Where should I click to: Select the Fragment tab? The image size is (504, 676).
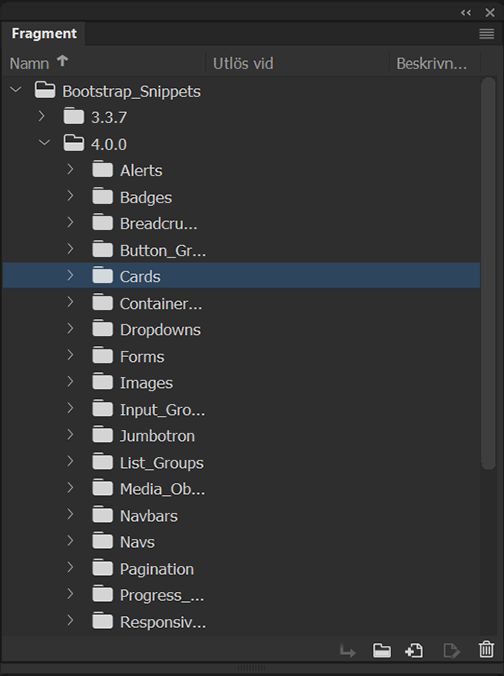[44, 34]
